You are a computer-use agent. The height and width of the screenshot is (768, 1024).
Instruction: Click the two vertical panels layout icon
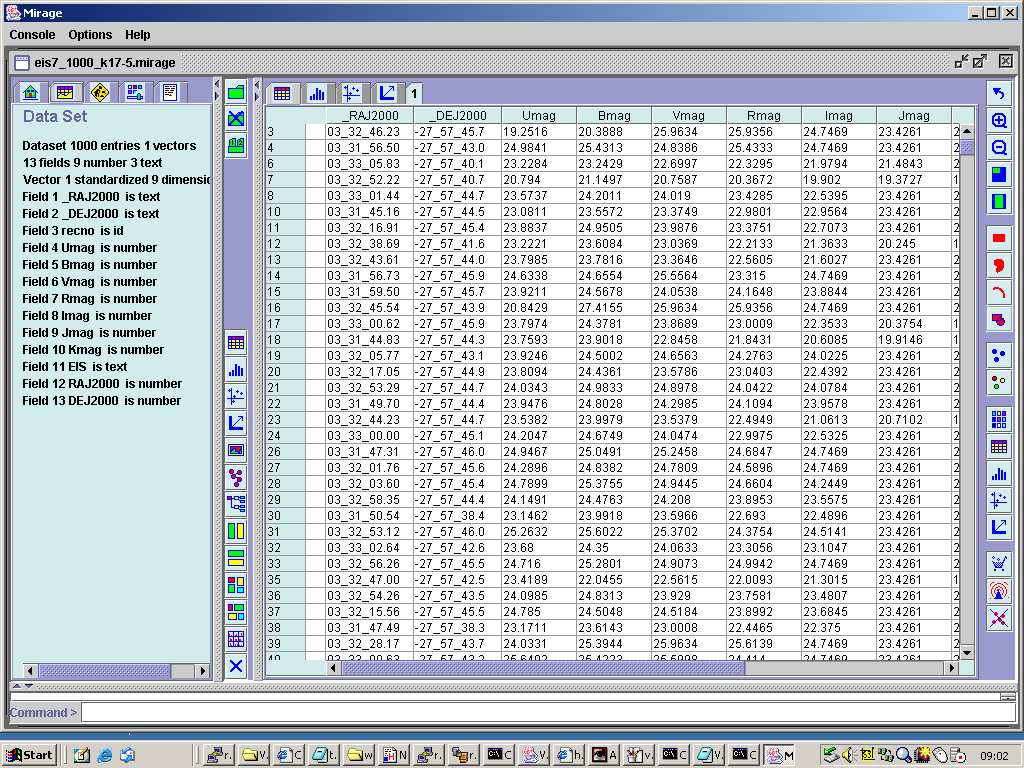point(236,531)
